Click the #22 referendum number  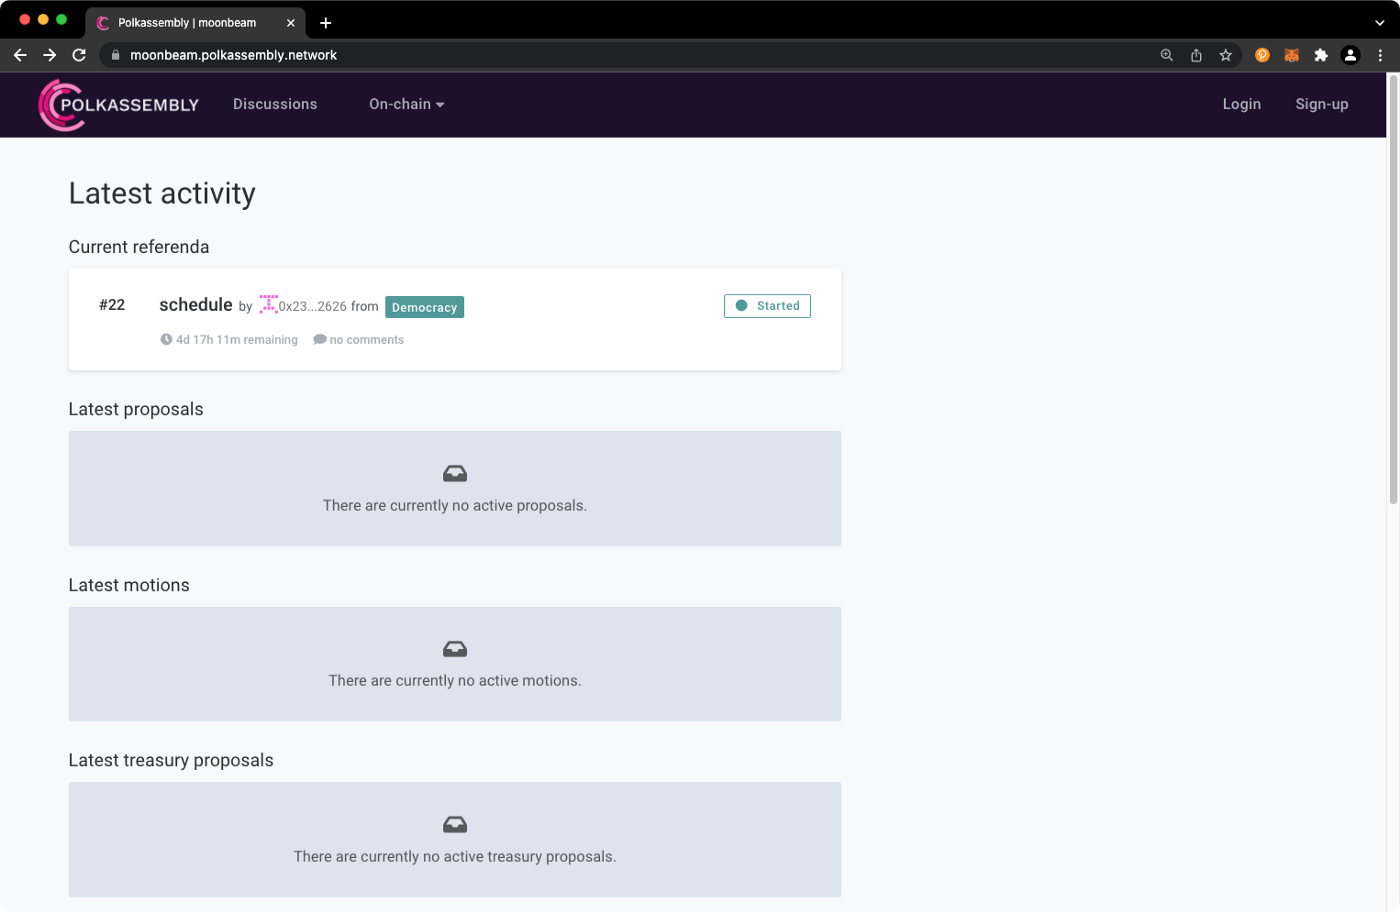[x=112, y=305]
